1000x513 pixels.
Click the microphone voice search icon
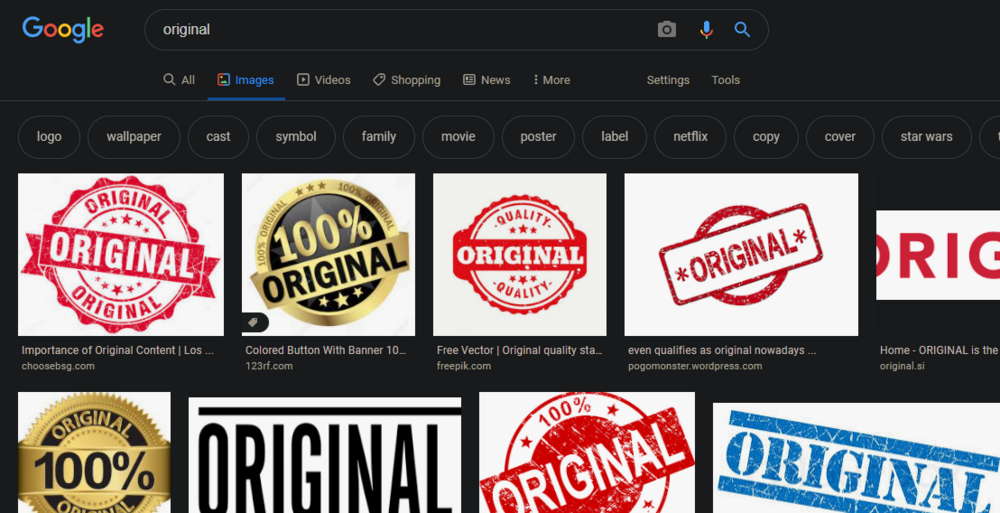(706, 29)
